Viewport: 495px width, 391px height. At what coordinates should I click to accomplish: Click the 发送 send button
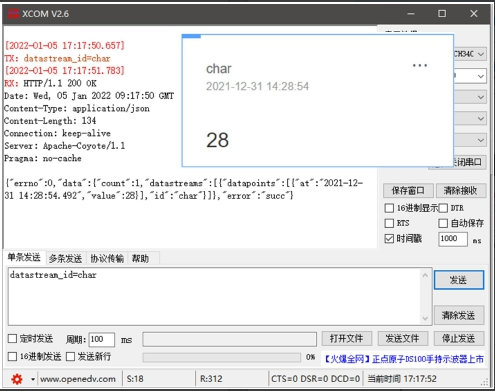pyautogui.click(x=459, y=280)
